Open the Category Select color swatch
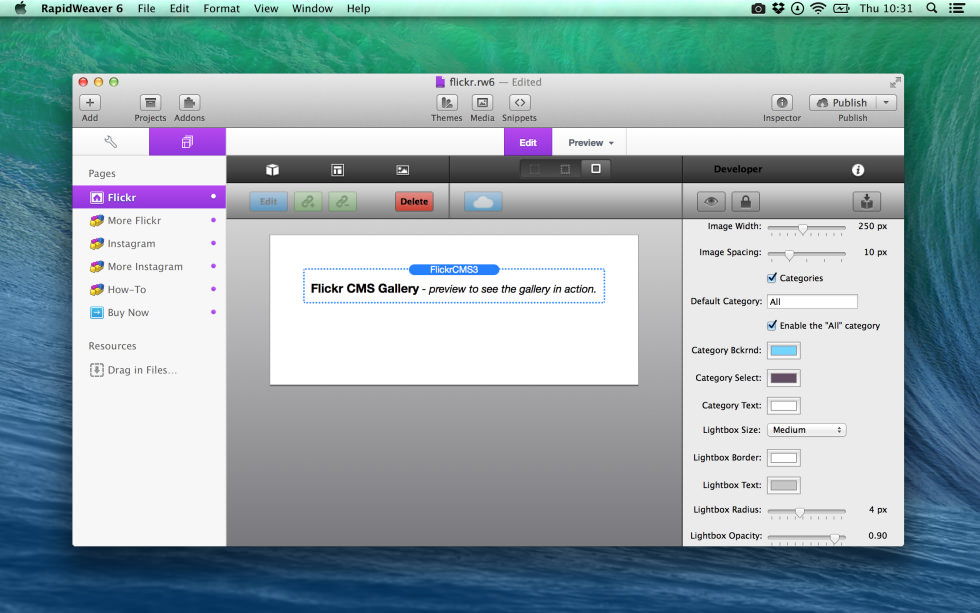 (784, 378)
